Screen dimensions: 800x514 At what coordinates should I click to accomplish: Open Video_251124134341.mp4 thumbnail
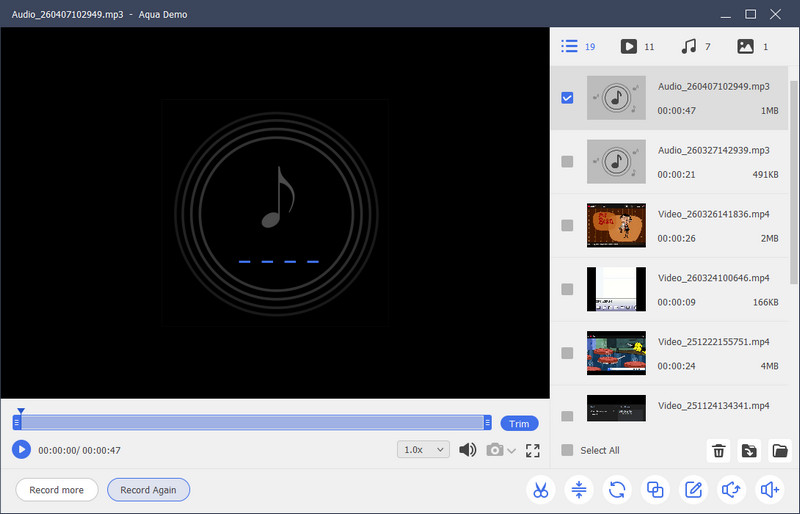[616, 408]
